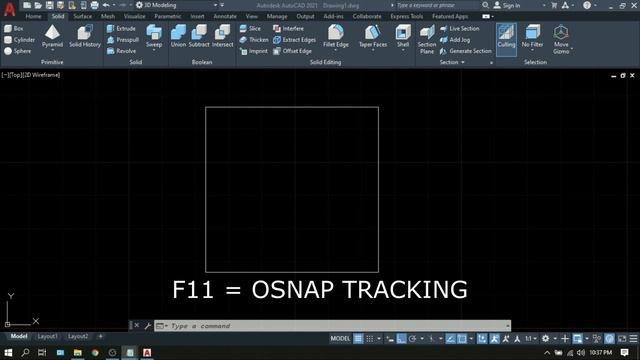Select the Sweep tool
Screen dimensions: 640x360
(154, 37)
